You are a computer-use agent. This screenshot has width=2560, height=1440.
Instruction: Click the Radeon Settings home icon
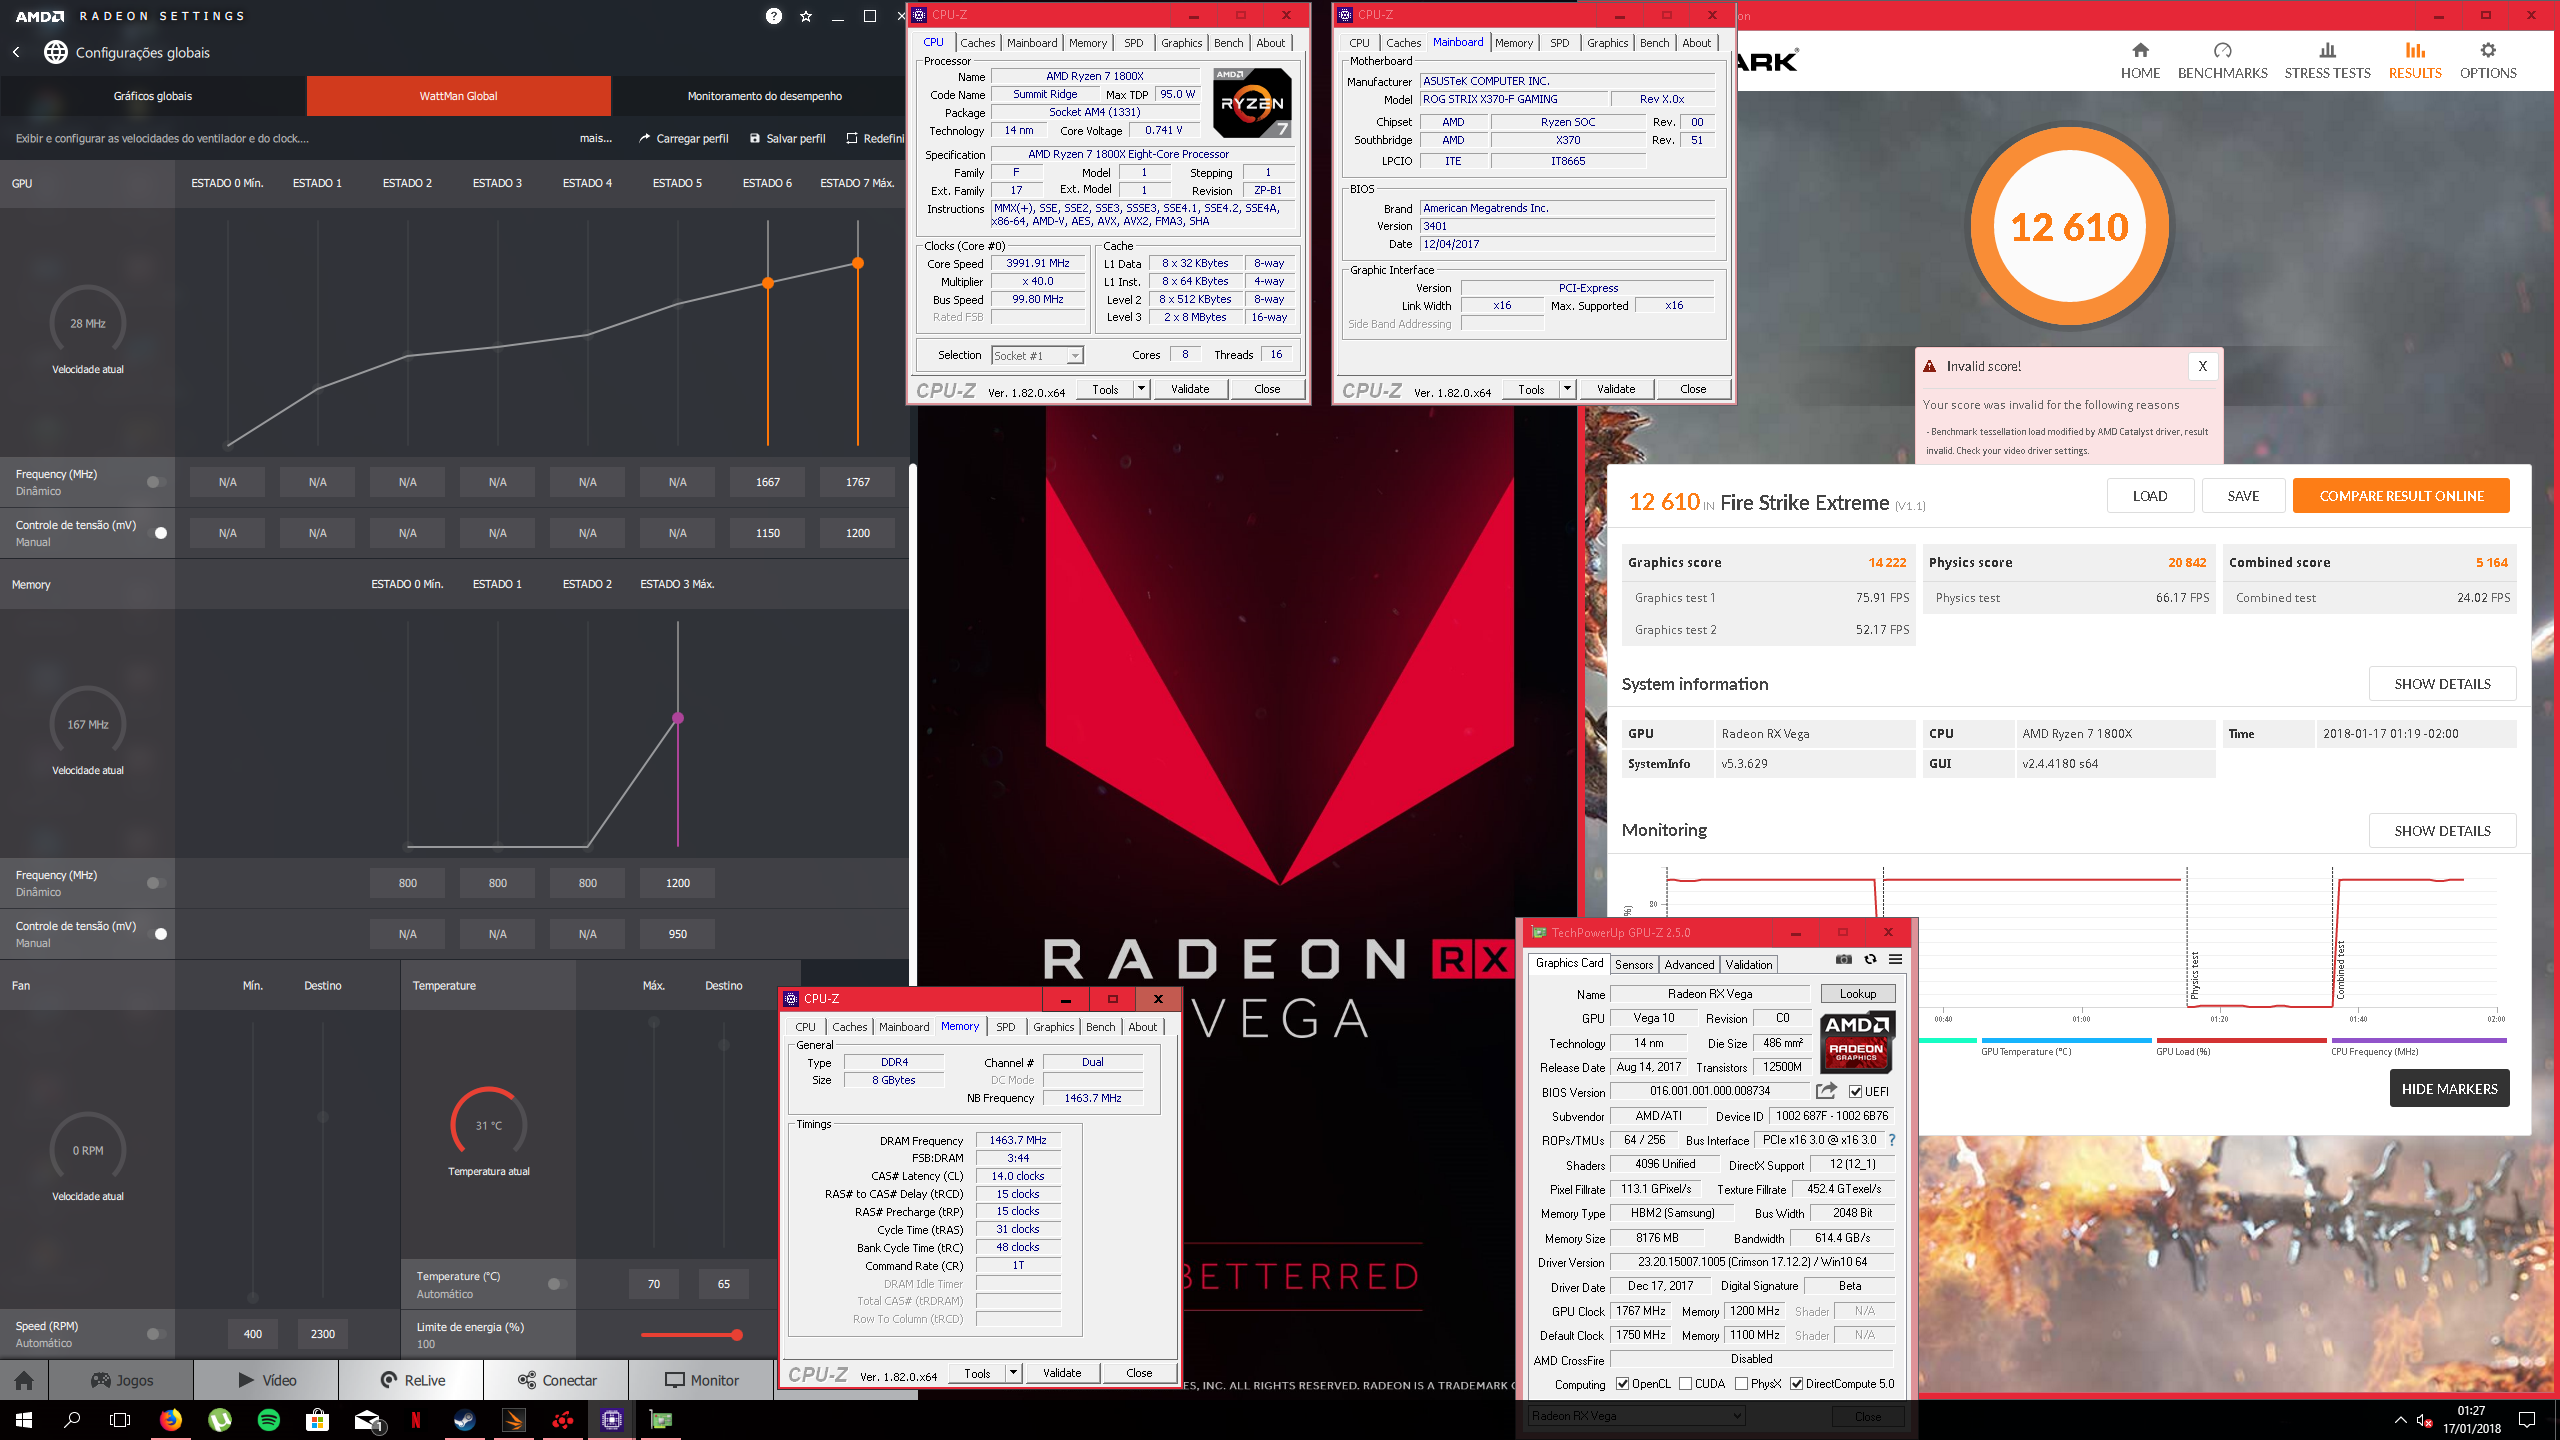coord(24,1380)
